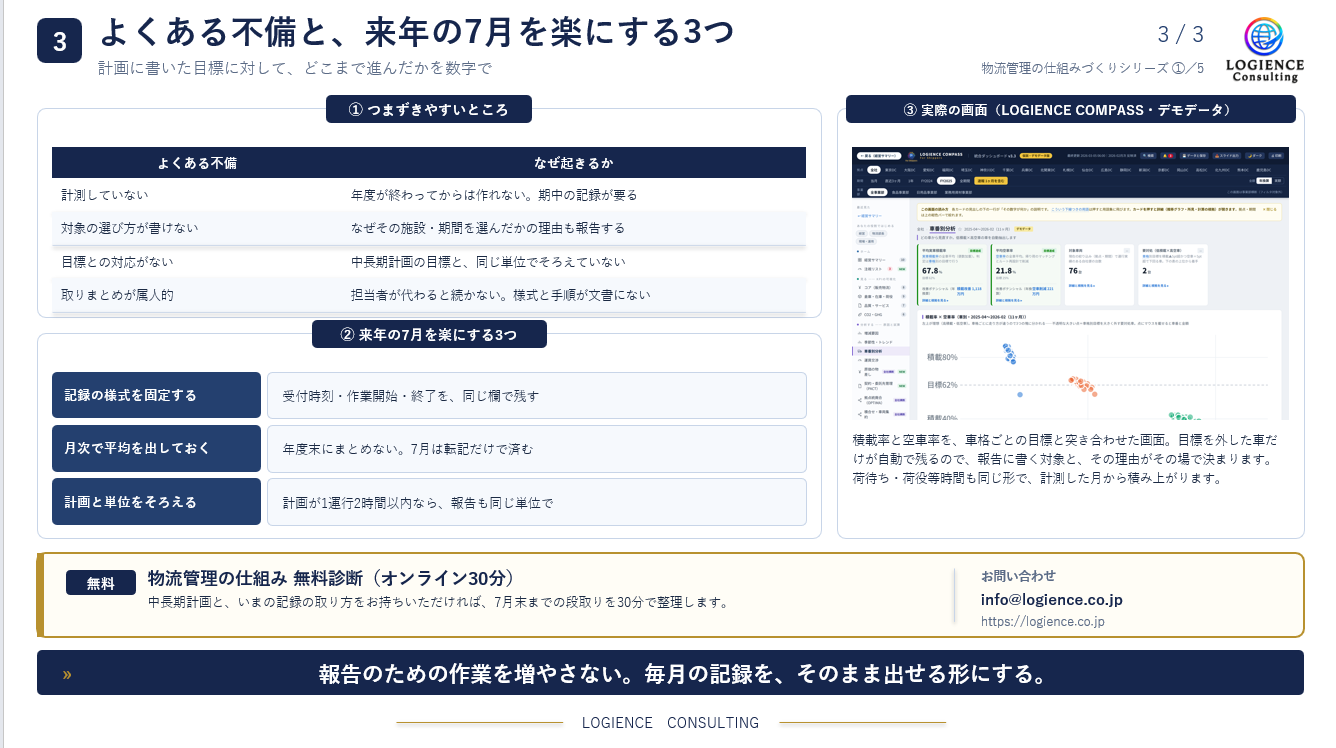The height and width of the screenshot is (748, 1336).
Task: Click the 67.8% card in the demo screen
Action: pos(952,274)
